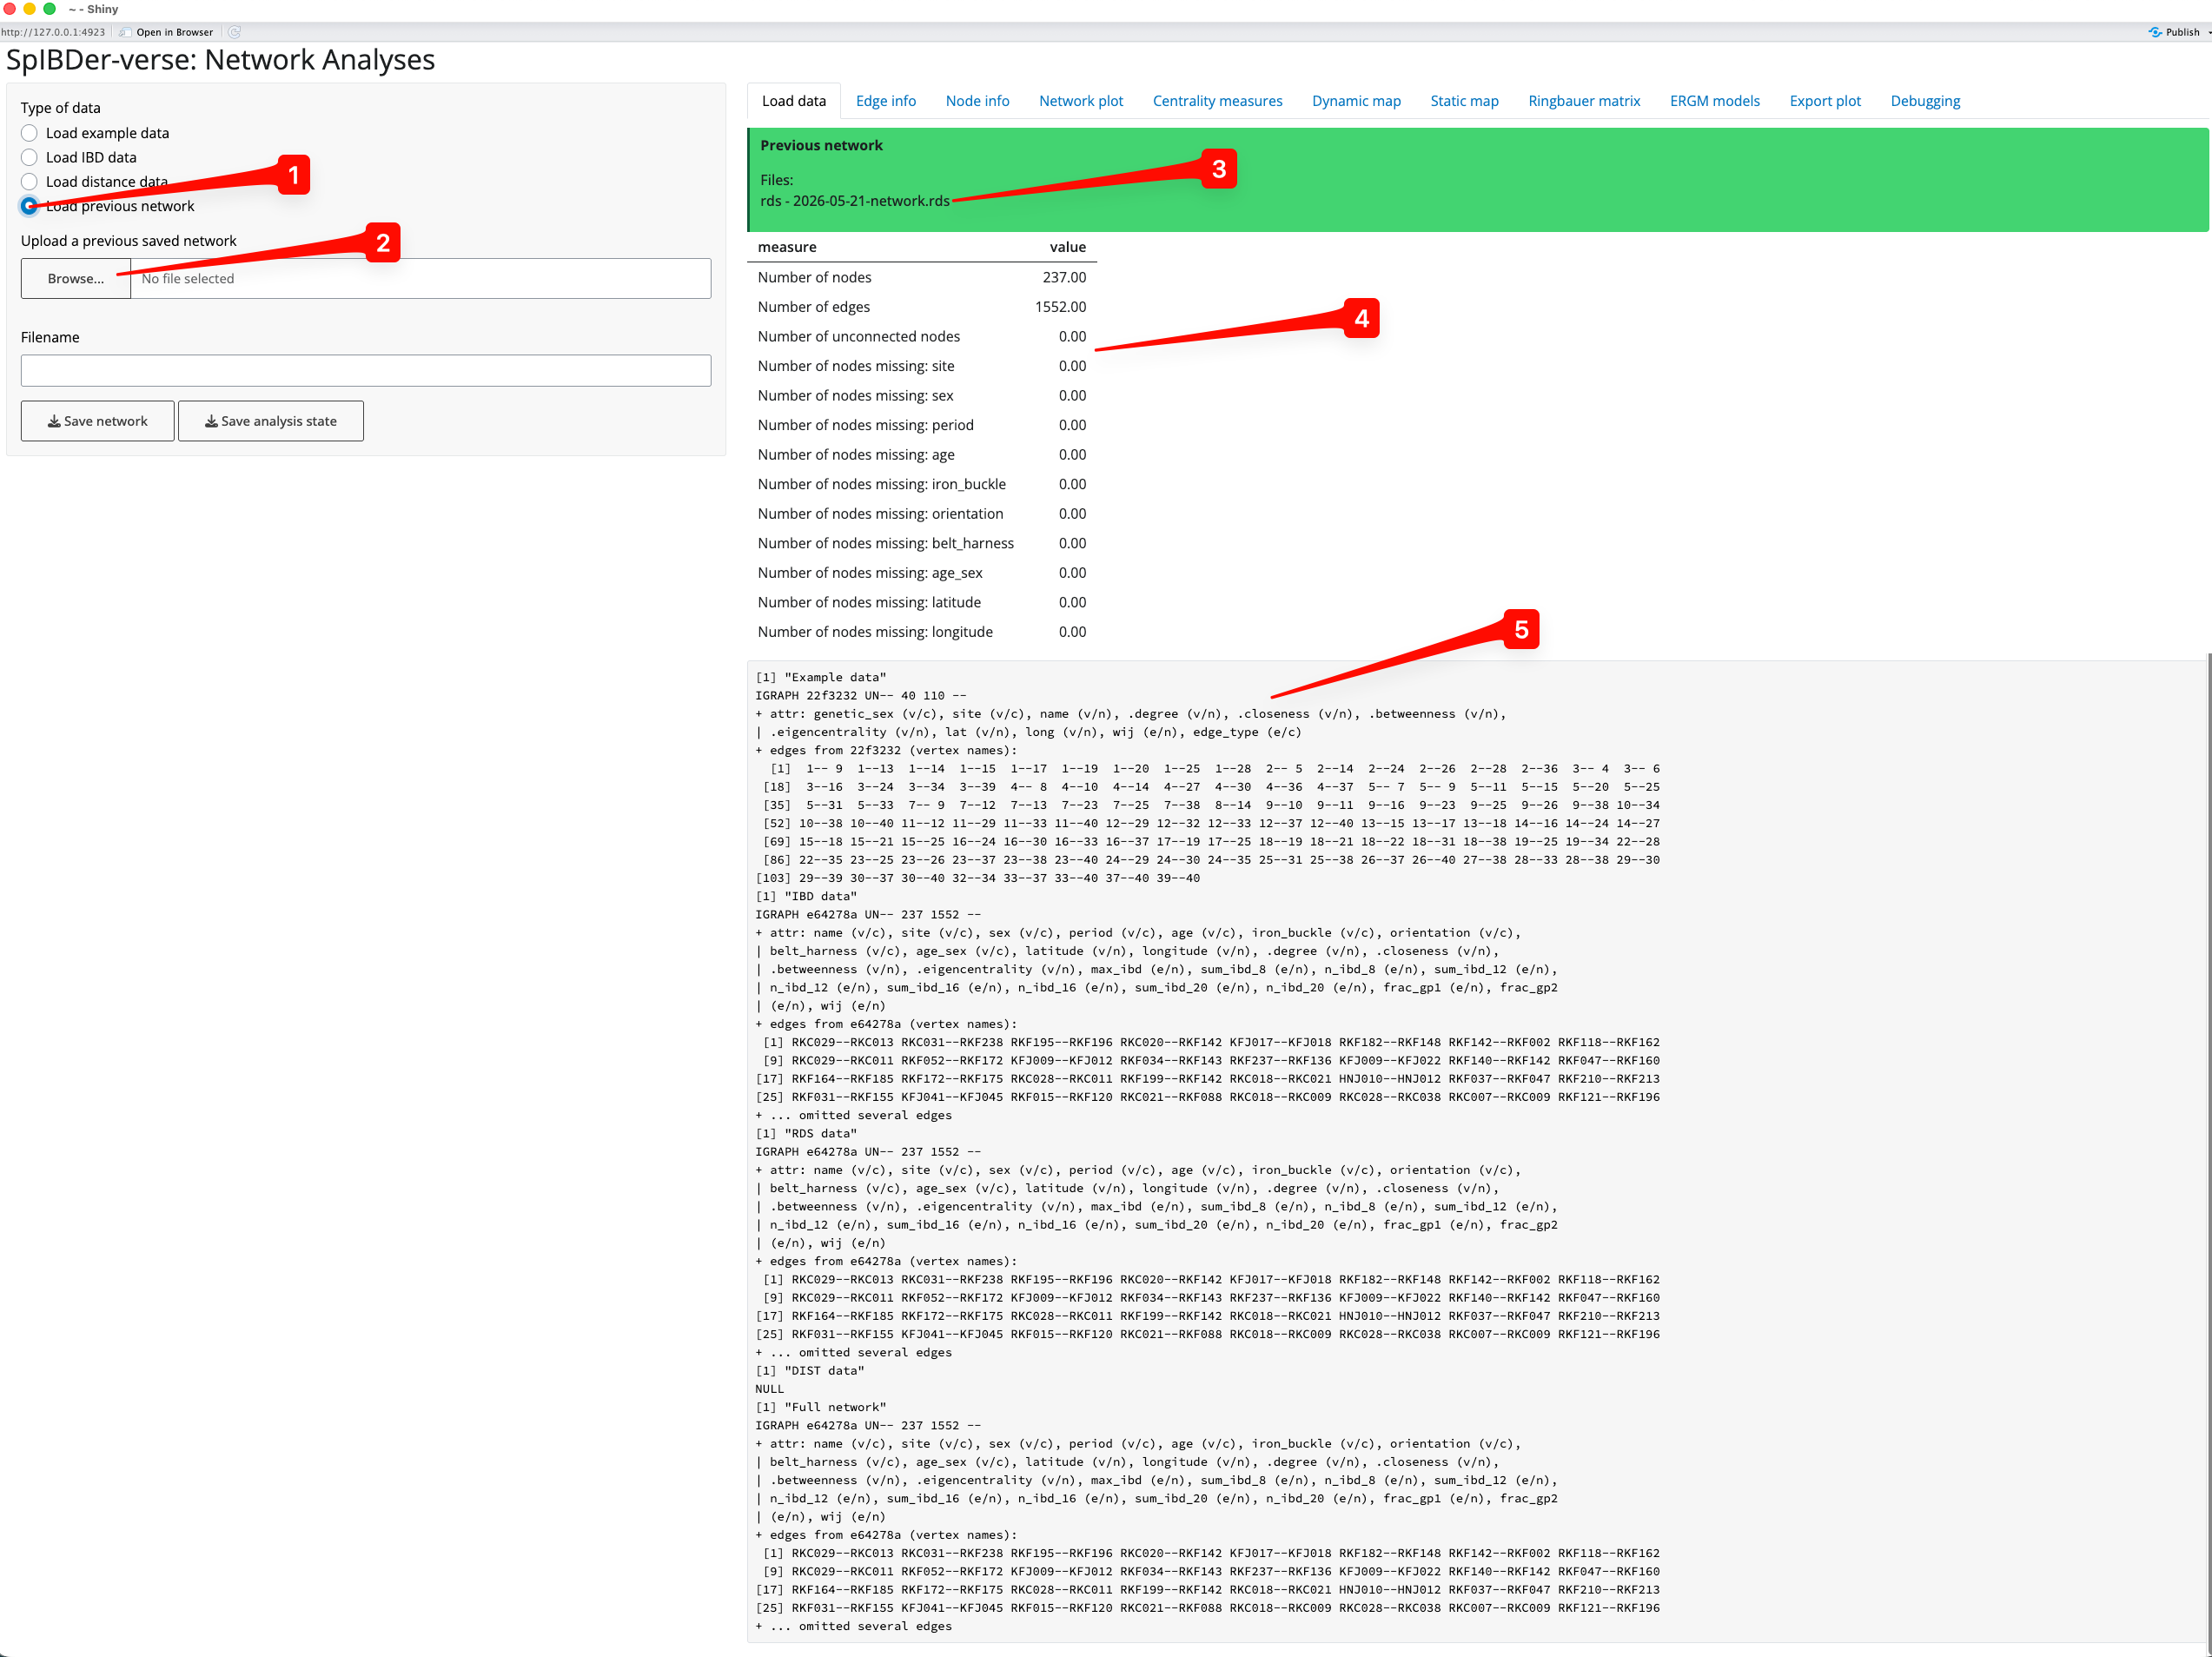Image resolution: width=2212 pixels, height=1657 pixels.
Task: Click the value 237.00
Action: click(x=1064, y=277)
